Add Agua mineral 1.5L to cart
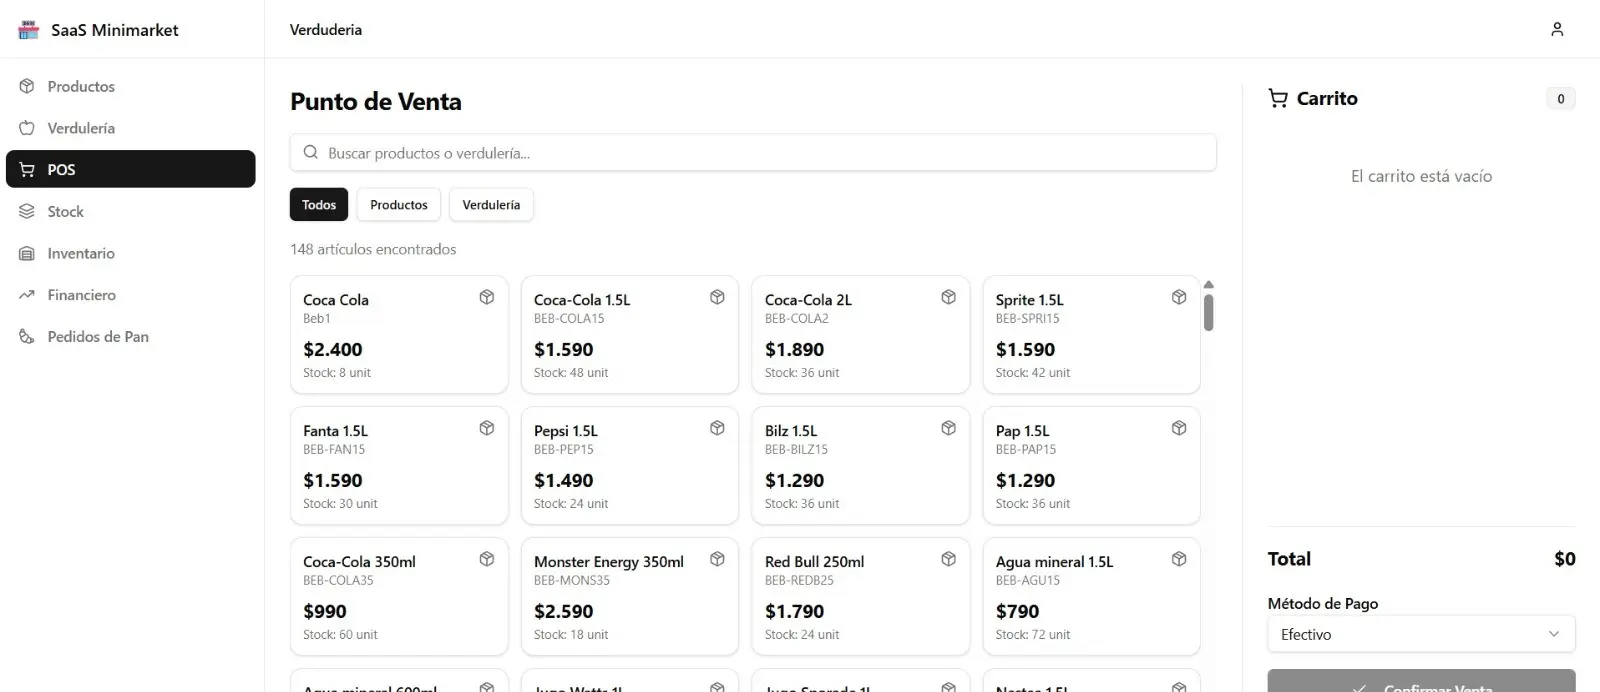1600x692 pixels. pos(1091,597)
